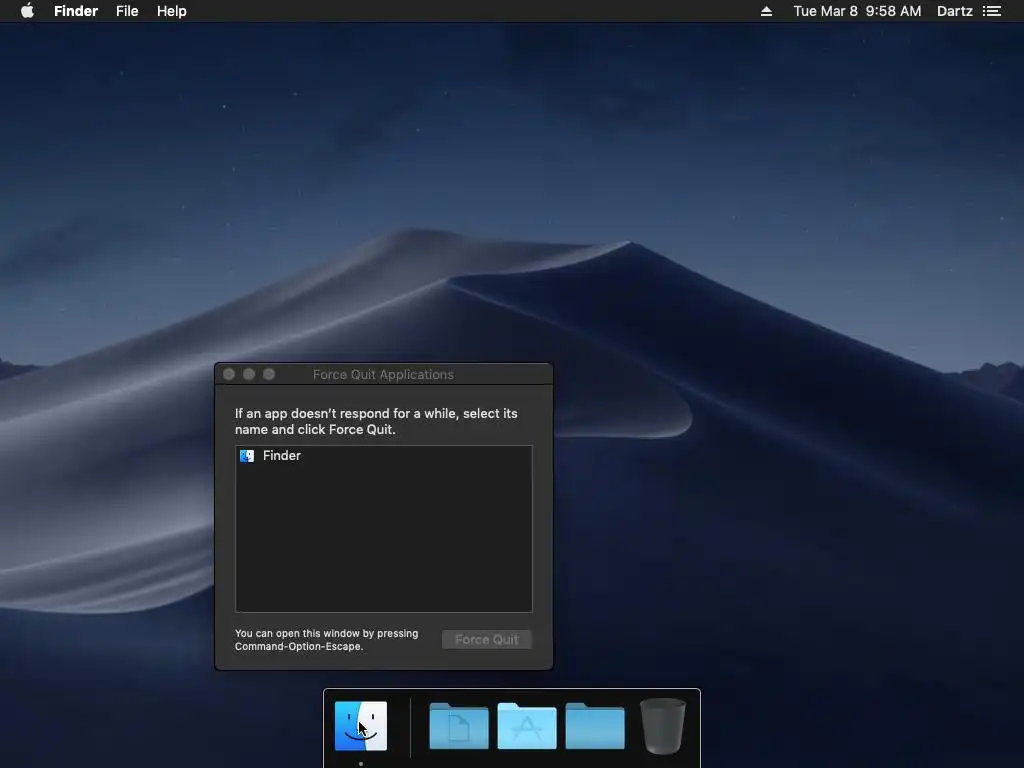The width and height of the screenshot is (1024, 768).
Task: Click the small Finder icon in list row
Action: 247,456
